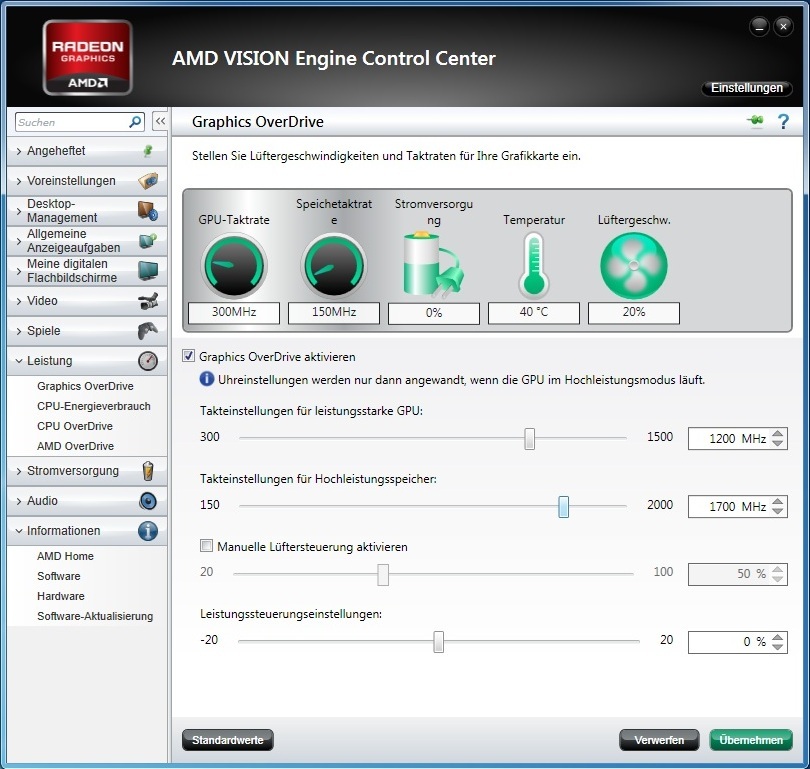Click the GPU-Taktrate gauge dial
Image resolution: width=810 pixels, height=769 pixels.
point(234,265)
